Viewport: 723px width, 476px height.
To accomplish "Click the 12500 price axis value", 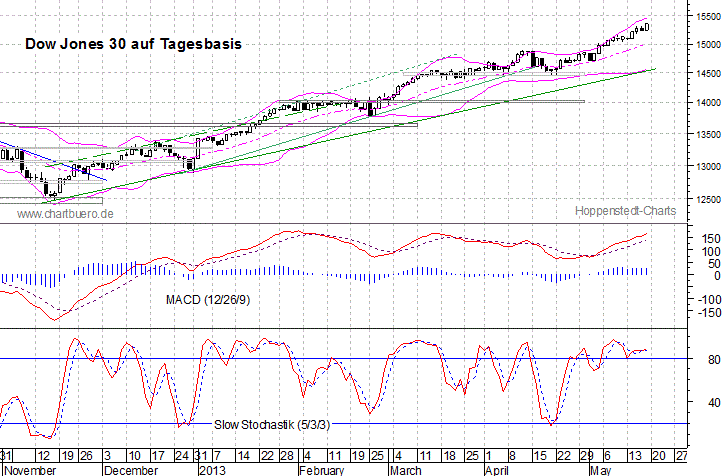I will pyautogui.click(x=708, y=199).
